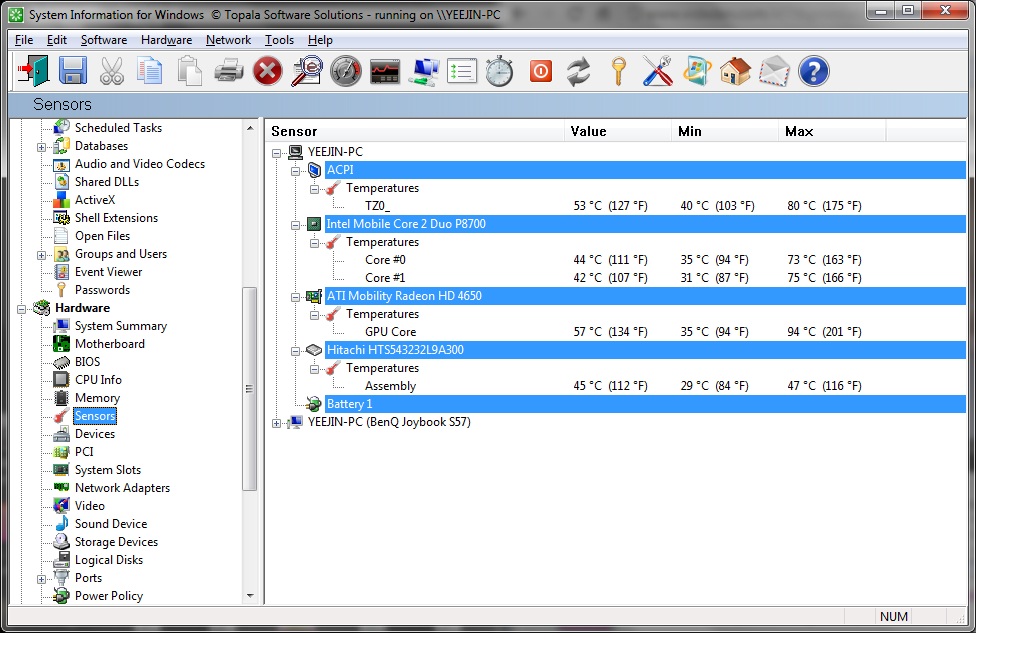
Task: Click the Windows update toolbar icon
Action: [x=697, y=71]
